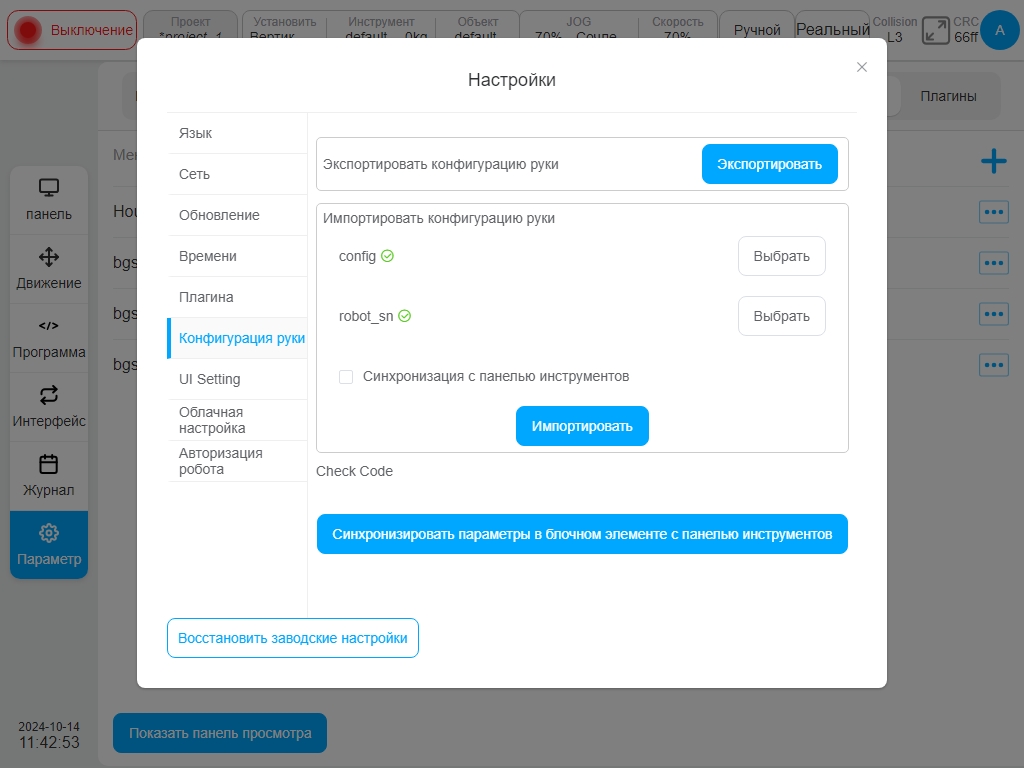This screenshot has width=1024, height=768.
Task: Click the Экспортировать конфигурацию руки label
Action: [x=441, y=164]
